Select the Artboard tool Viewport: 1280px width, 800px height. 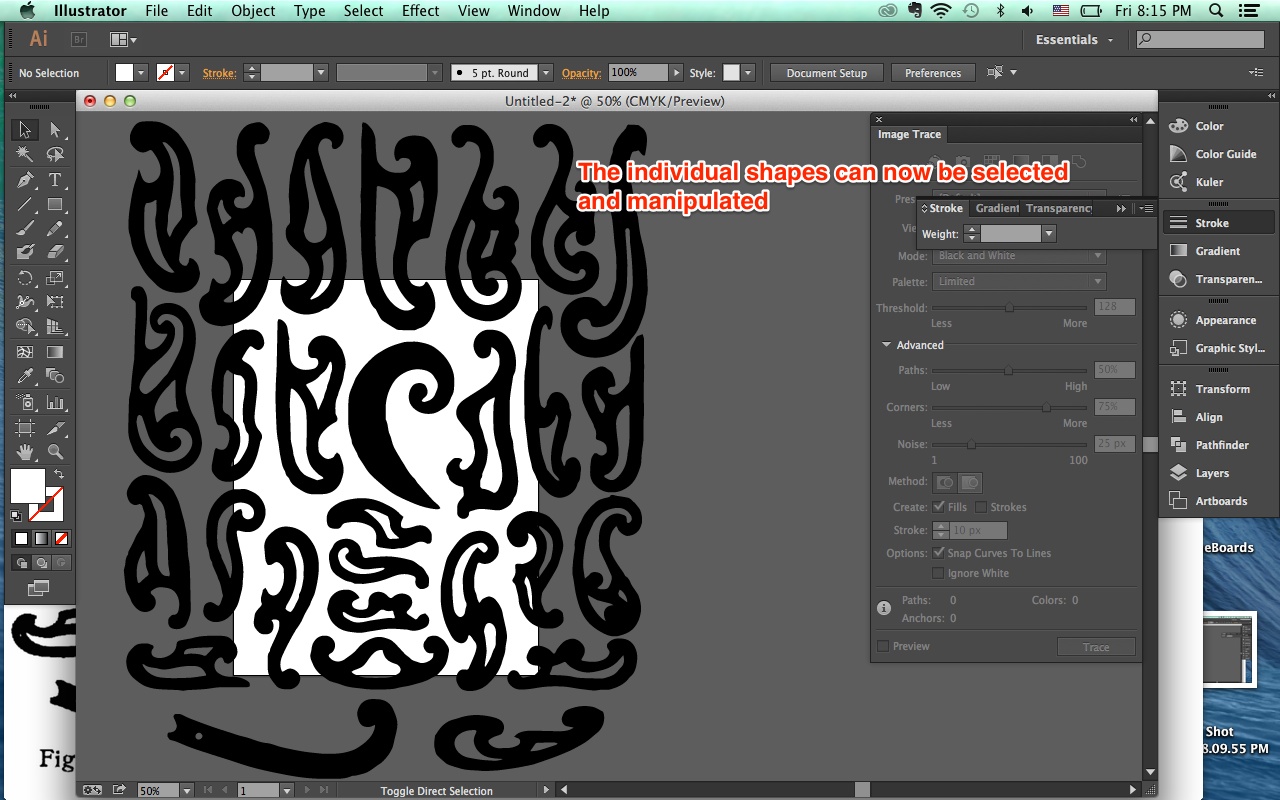(x=25, y=428)
